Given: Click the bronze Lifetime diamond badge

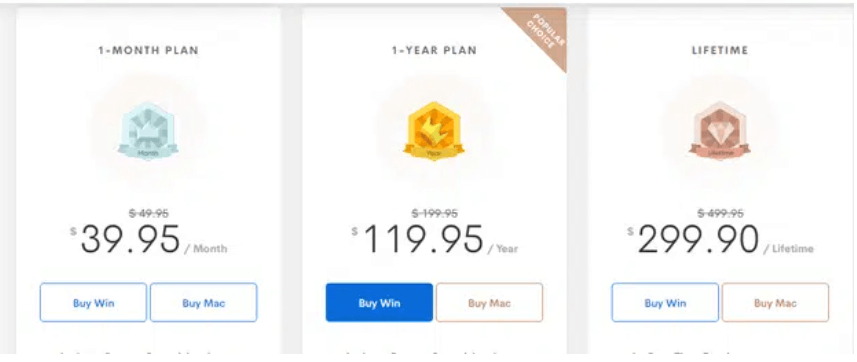Looking at the screenshot, I should [x=720, y=131].
